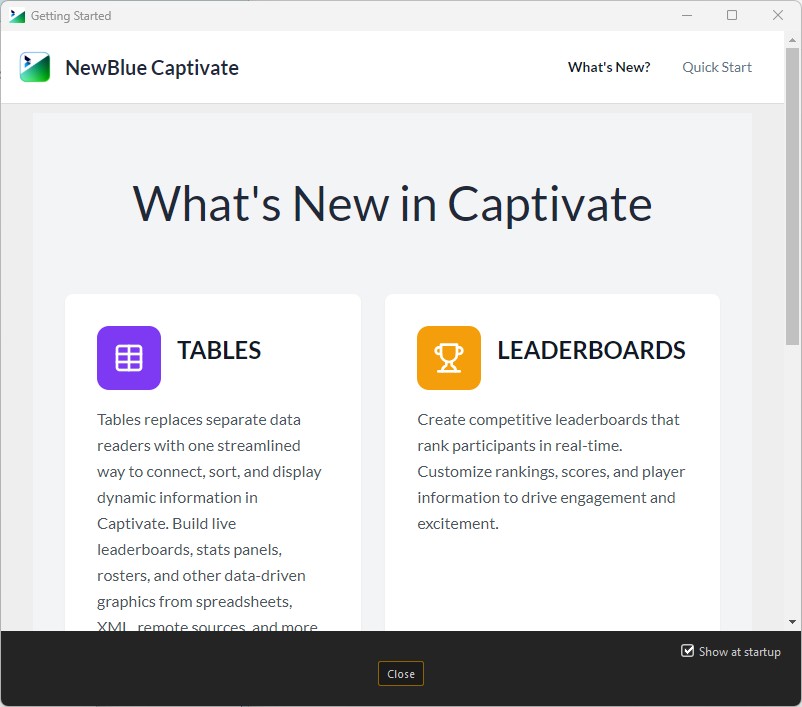The image size is (802, 707).
Task: Click the What's New in Captivate headline
Action: pyautogui.click(x=392, y=204)
